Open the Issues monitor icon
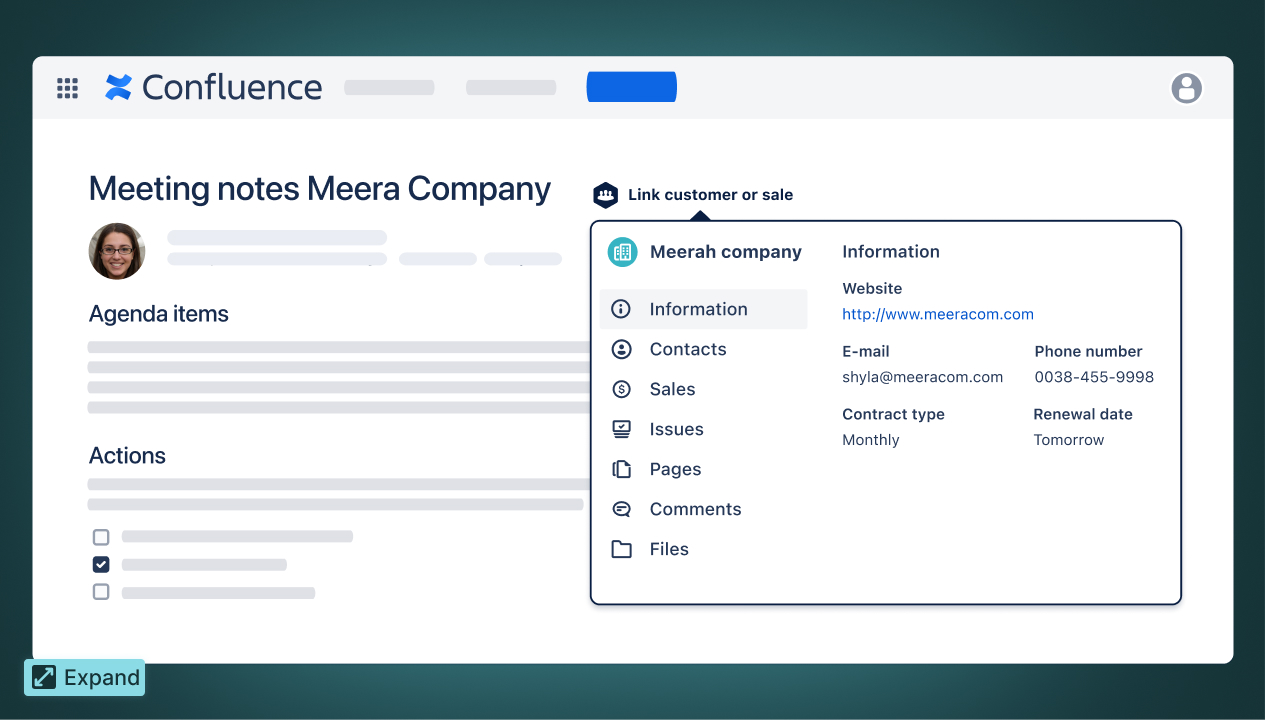The height and width of the screenshot is (720, 1265). (x=621, y=429)
